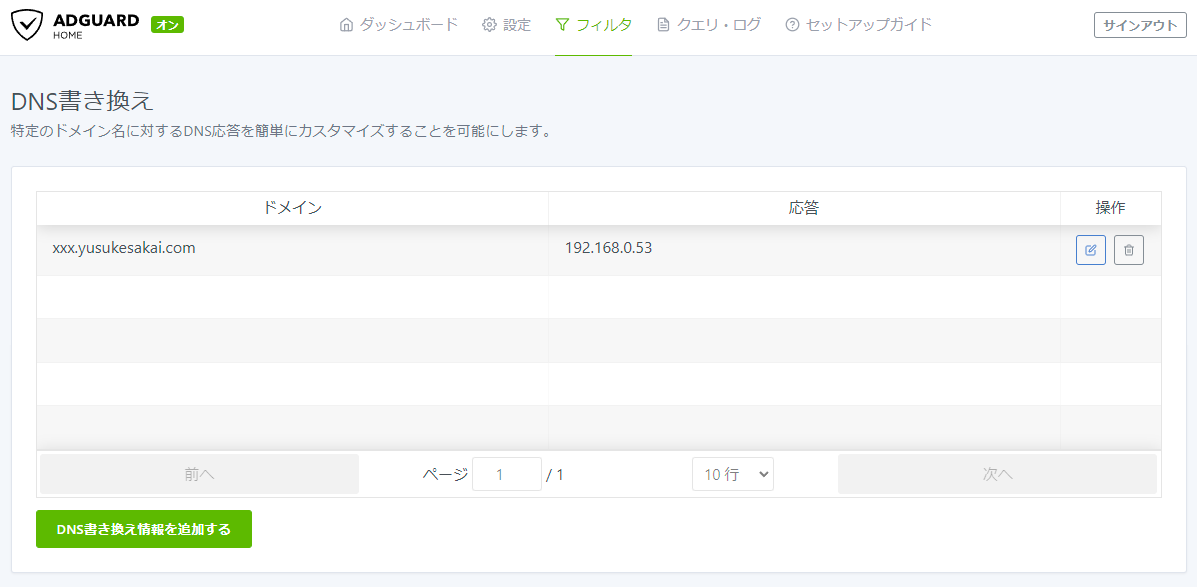The width and height of the screenshot is (1197, 587).
Task: Switch to the クエリ・ログ page
Action: 712,24
